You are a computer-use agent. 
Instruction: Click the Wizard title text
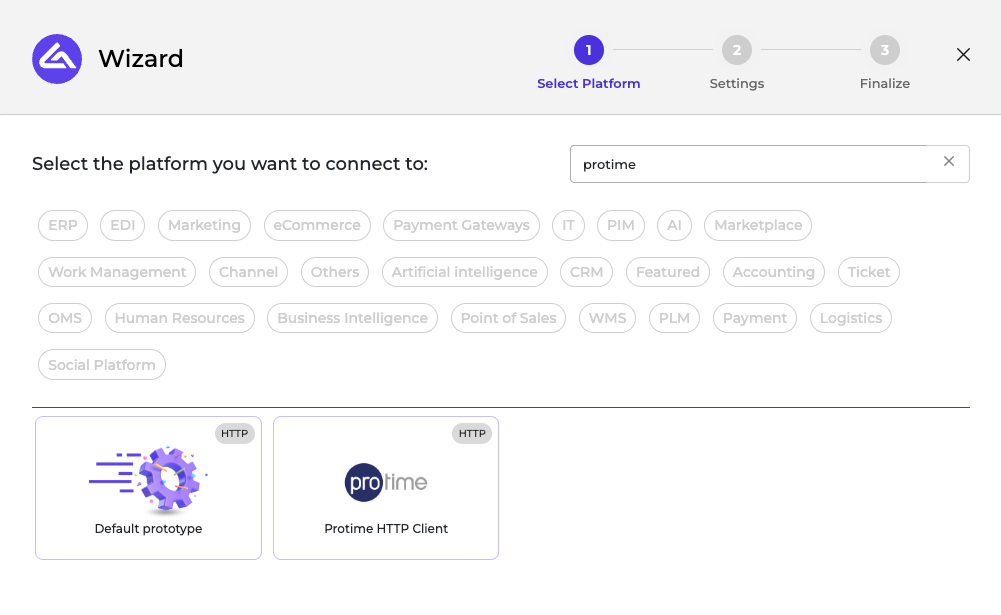(x=140, y=59)
